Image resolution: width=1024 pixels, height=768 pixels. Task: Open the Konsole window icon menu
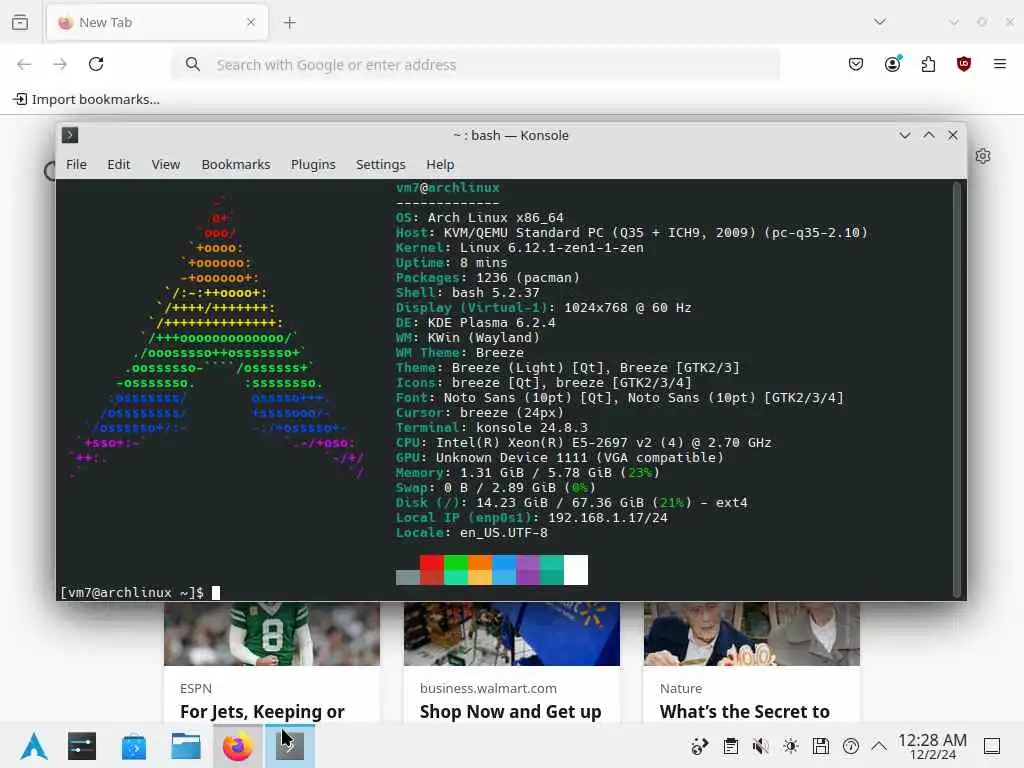click(x=70, y=135)
